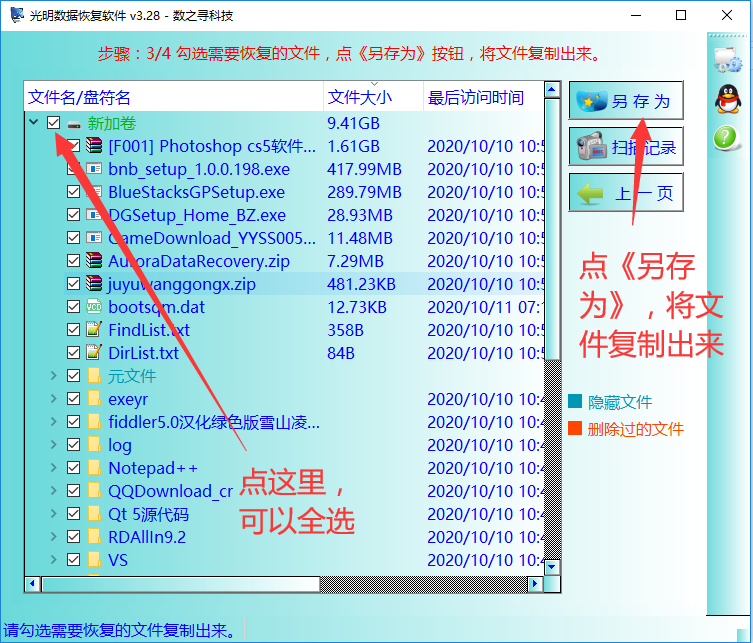Select the bnb_setup_1.0.0.198.exe file name
The width and height of the screenshot is (753, 643).
click(x=199, y=169)
